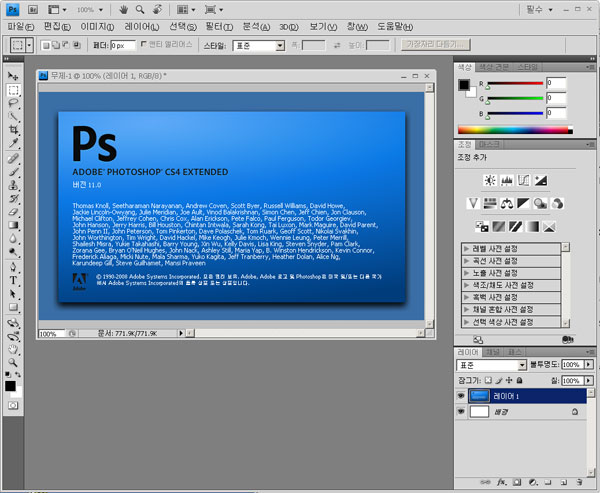Hide the 배경 layer eye icon
The width and height of the screenshot is (600, 493).
pos(461,411)
